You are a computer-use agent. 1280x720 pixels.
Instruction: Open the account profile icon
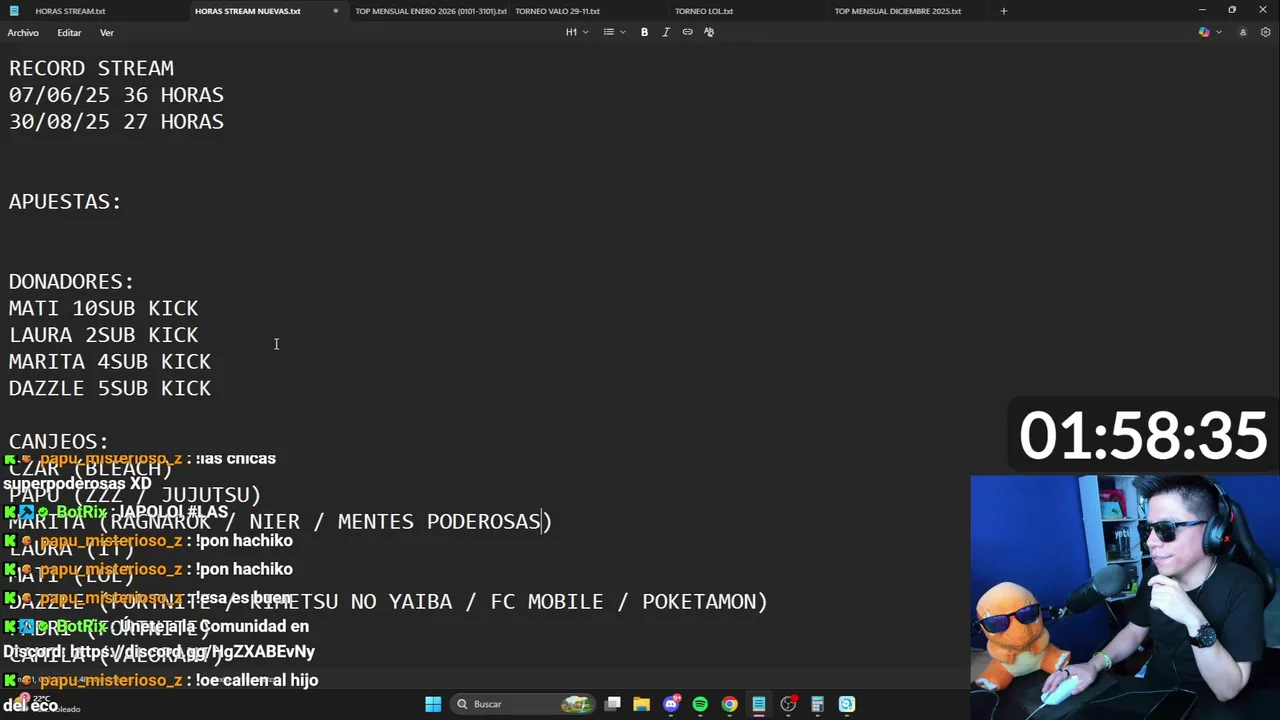coord(1243,32)
